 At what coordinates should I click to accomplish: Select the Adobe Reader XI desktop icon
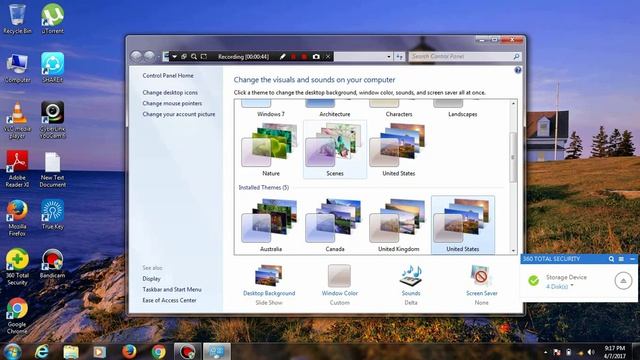[17, 169]
